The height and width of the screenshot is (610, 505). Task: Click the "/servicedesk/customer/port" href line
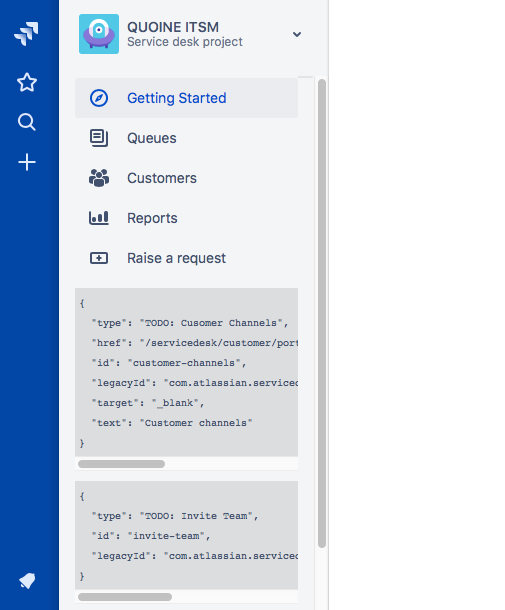tap(195, 343)
